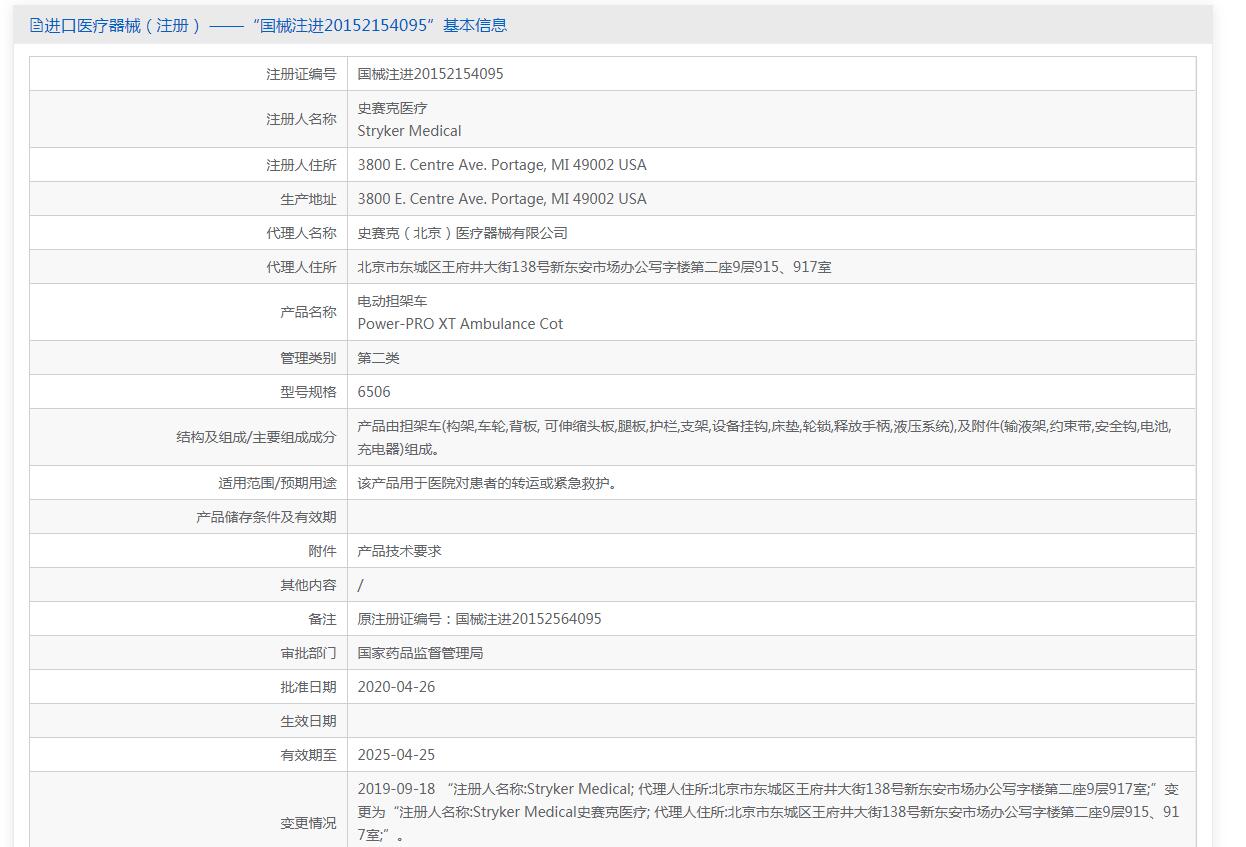
Task: Click the 审批部门 label
Action: tap(308, 653)
